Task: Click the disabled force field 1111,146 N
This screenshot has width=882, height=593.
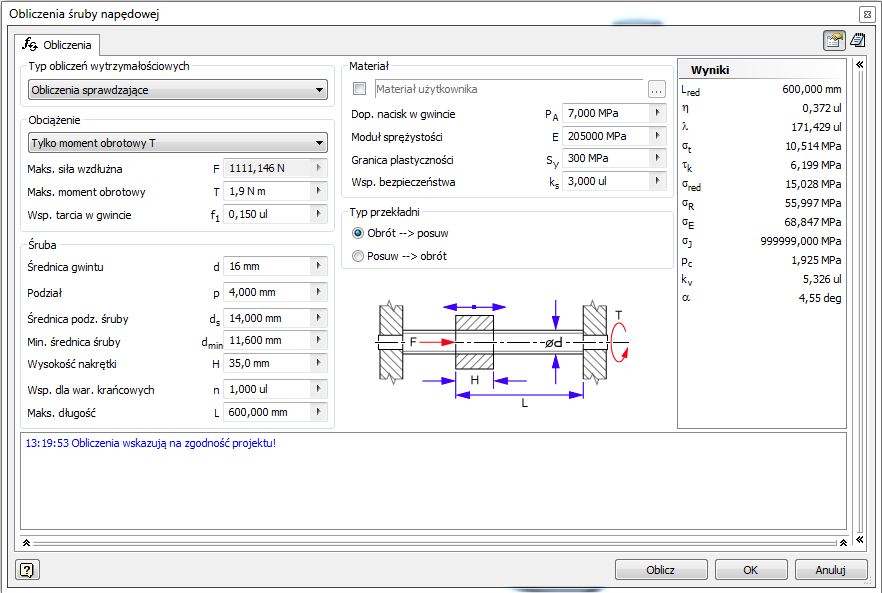Action: 267,168
